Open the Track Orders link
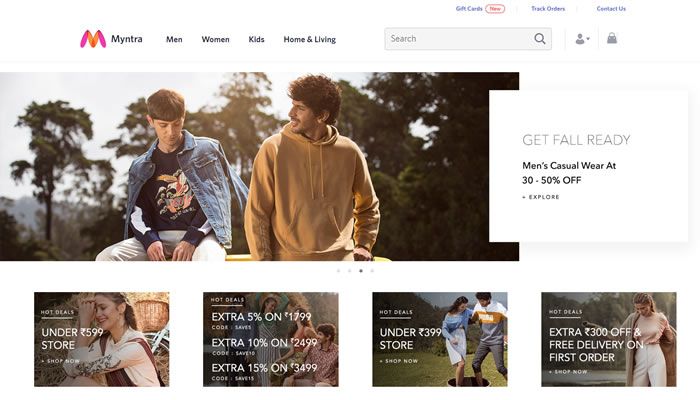700x400 pixels. 547,9
